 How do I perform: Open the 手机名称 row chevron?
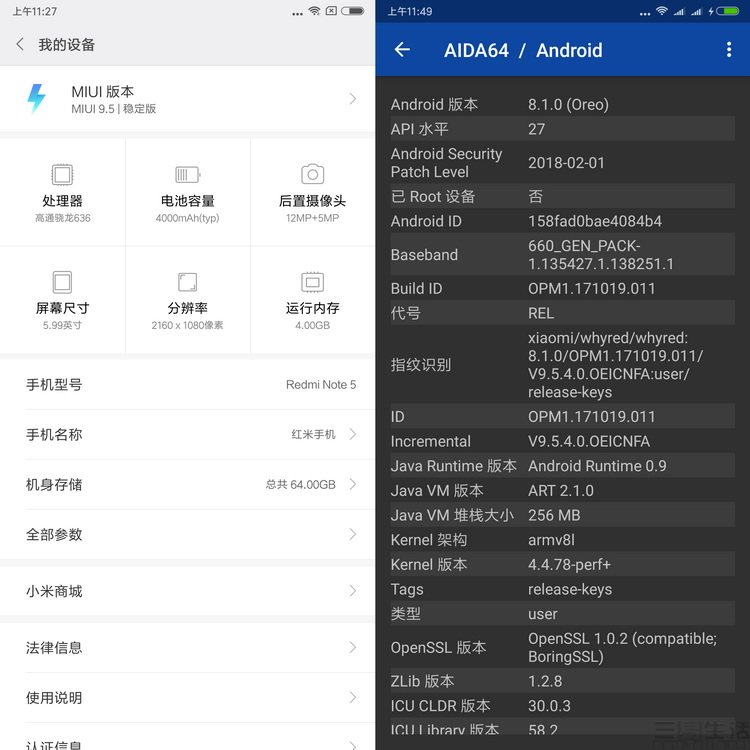tap(353, 434)
